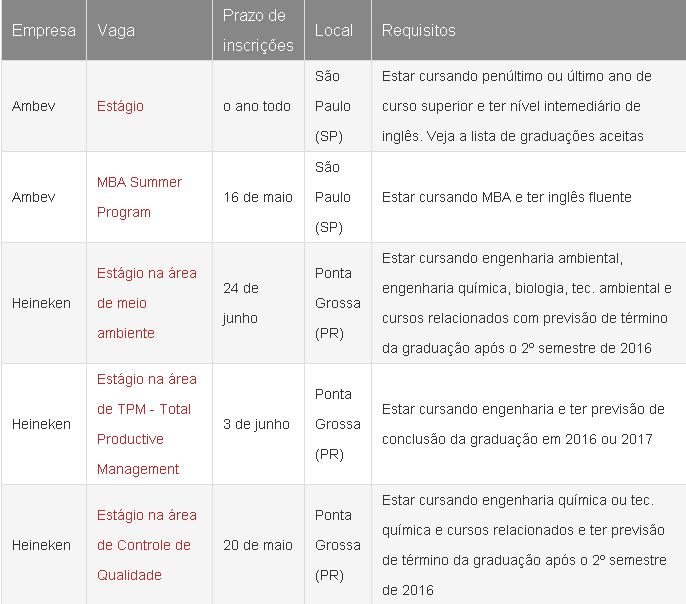Open the "MBA Summer Program" link

(139, 197)
